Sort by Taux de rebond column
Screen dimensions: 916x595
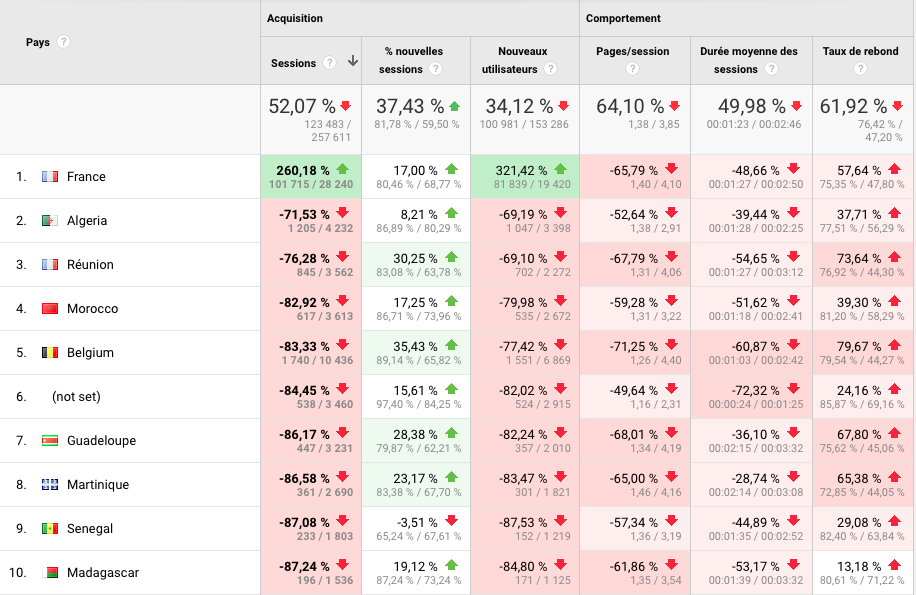click(x=860, y=51)
